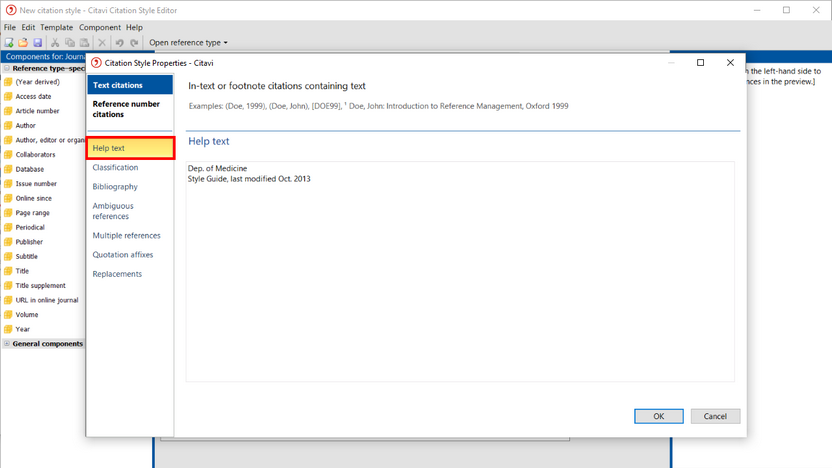Open the Classification section
Viewport: 832px width, 468px height.
point(115,168)
